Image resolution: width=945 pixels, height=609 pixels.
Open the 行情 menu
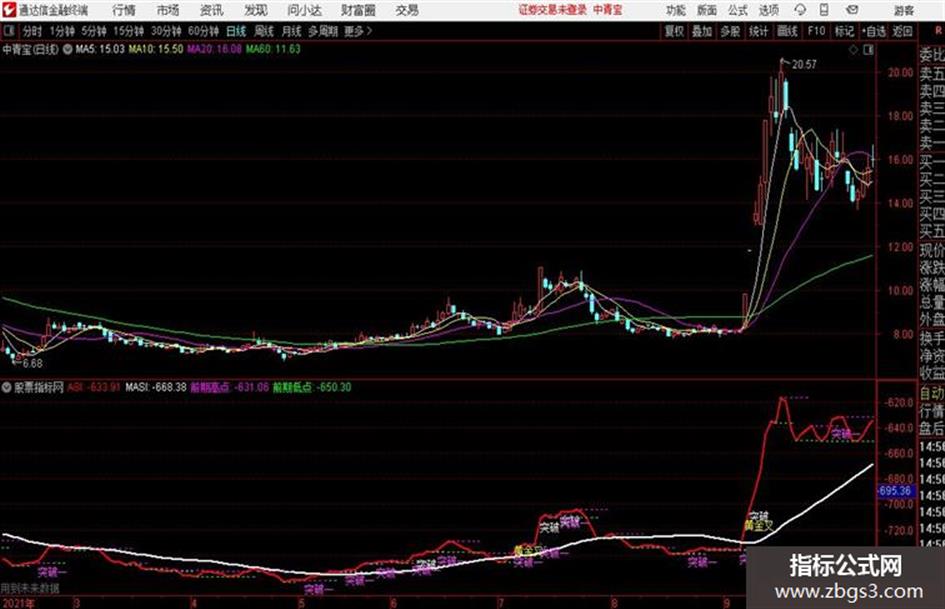[124, 10]
